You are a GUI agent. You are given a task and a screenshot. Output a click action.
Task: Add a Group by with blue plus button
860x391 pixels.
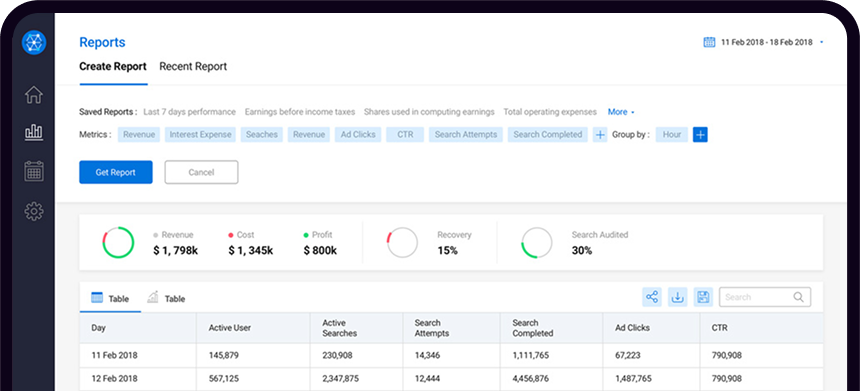(700, 135)
